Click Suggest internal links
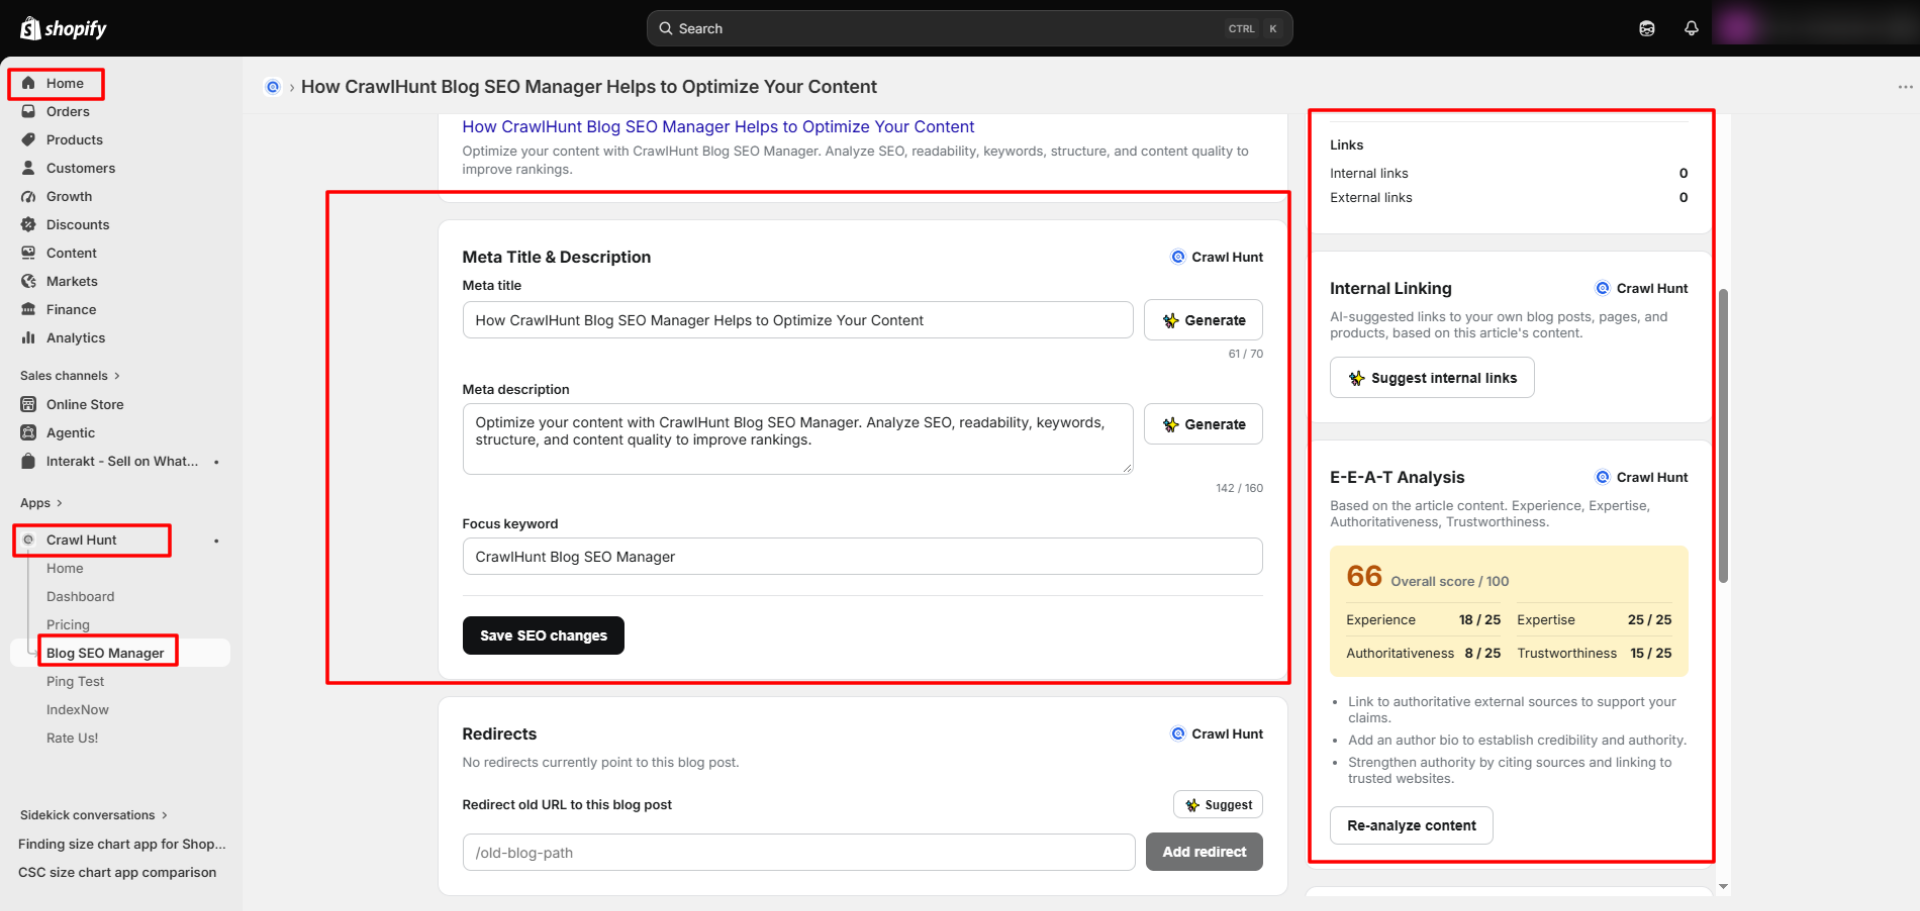1920x911 pixels. coord(1432,378)
